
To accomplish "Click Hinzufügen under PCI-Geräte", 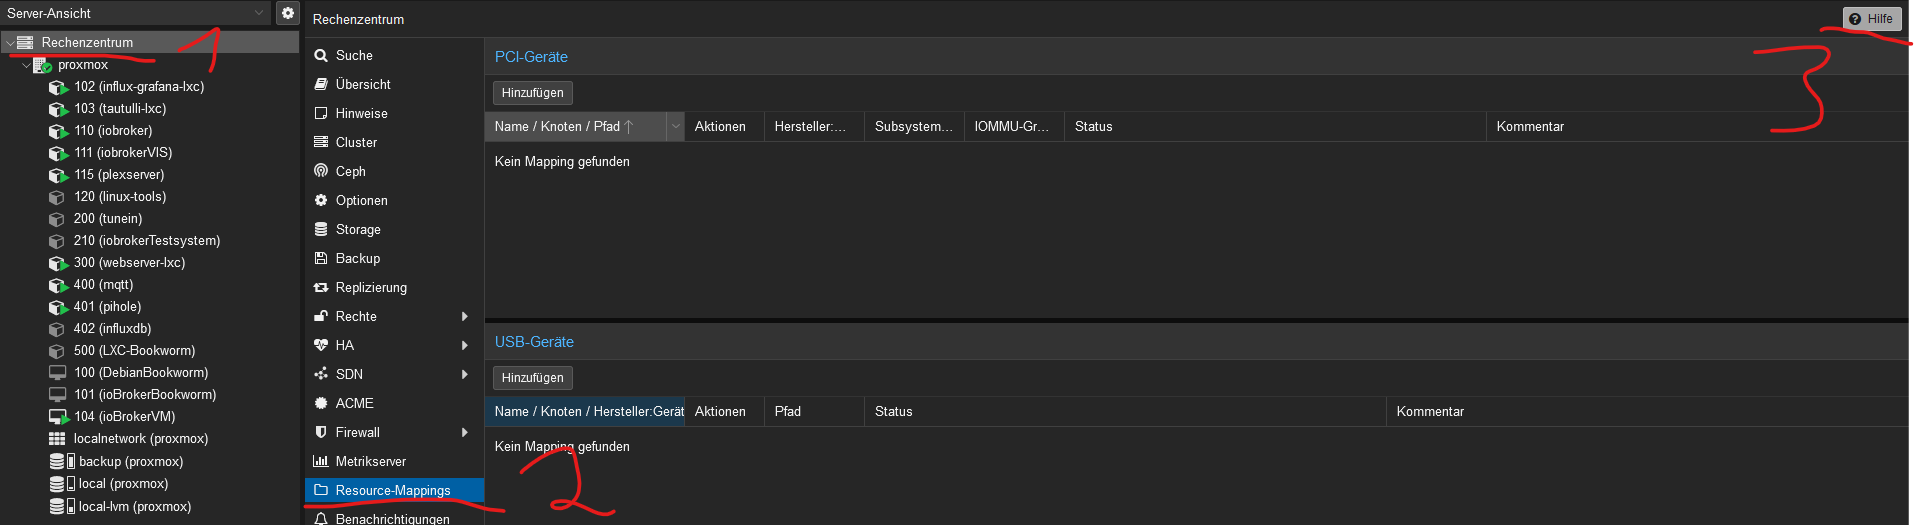I will click(x=533, y=93).
